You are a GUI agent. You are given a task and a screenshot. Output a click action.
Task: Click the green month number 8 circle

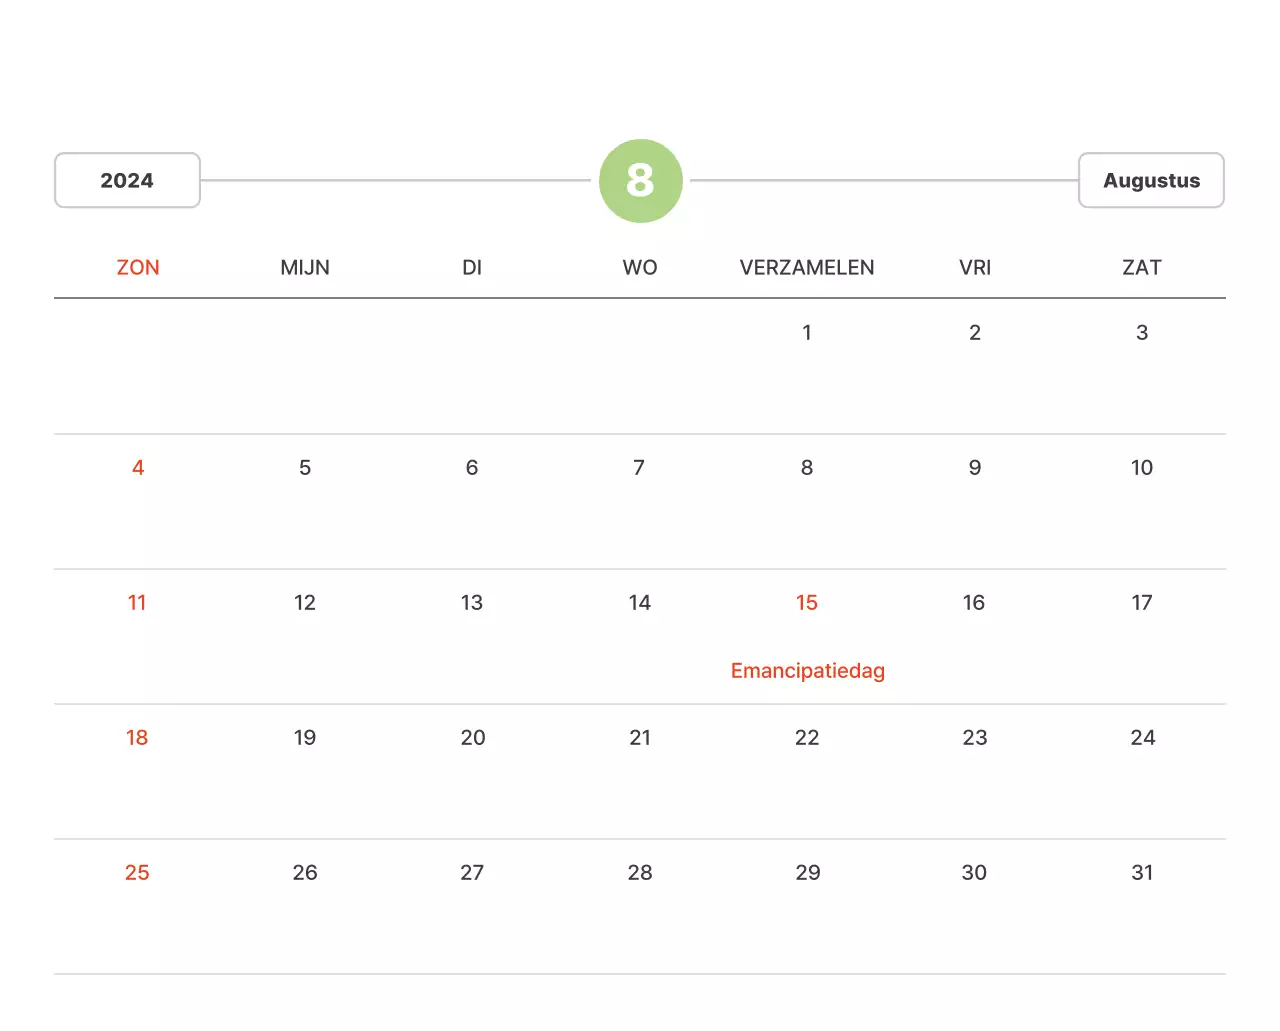pos(640,181)
